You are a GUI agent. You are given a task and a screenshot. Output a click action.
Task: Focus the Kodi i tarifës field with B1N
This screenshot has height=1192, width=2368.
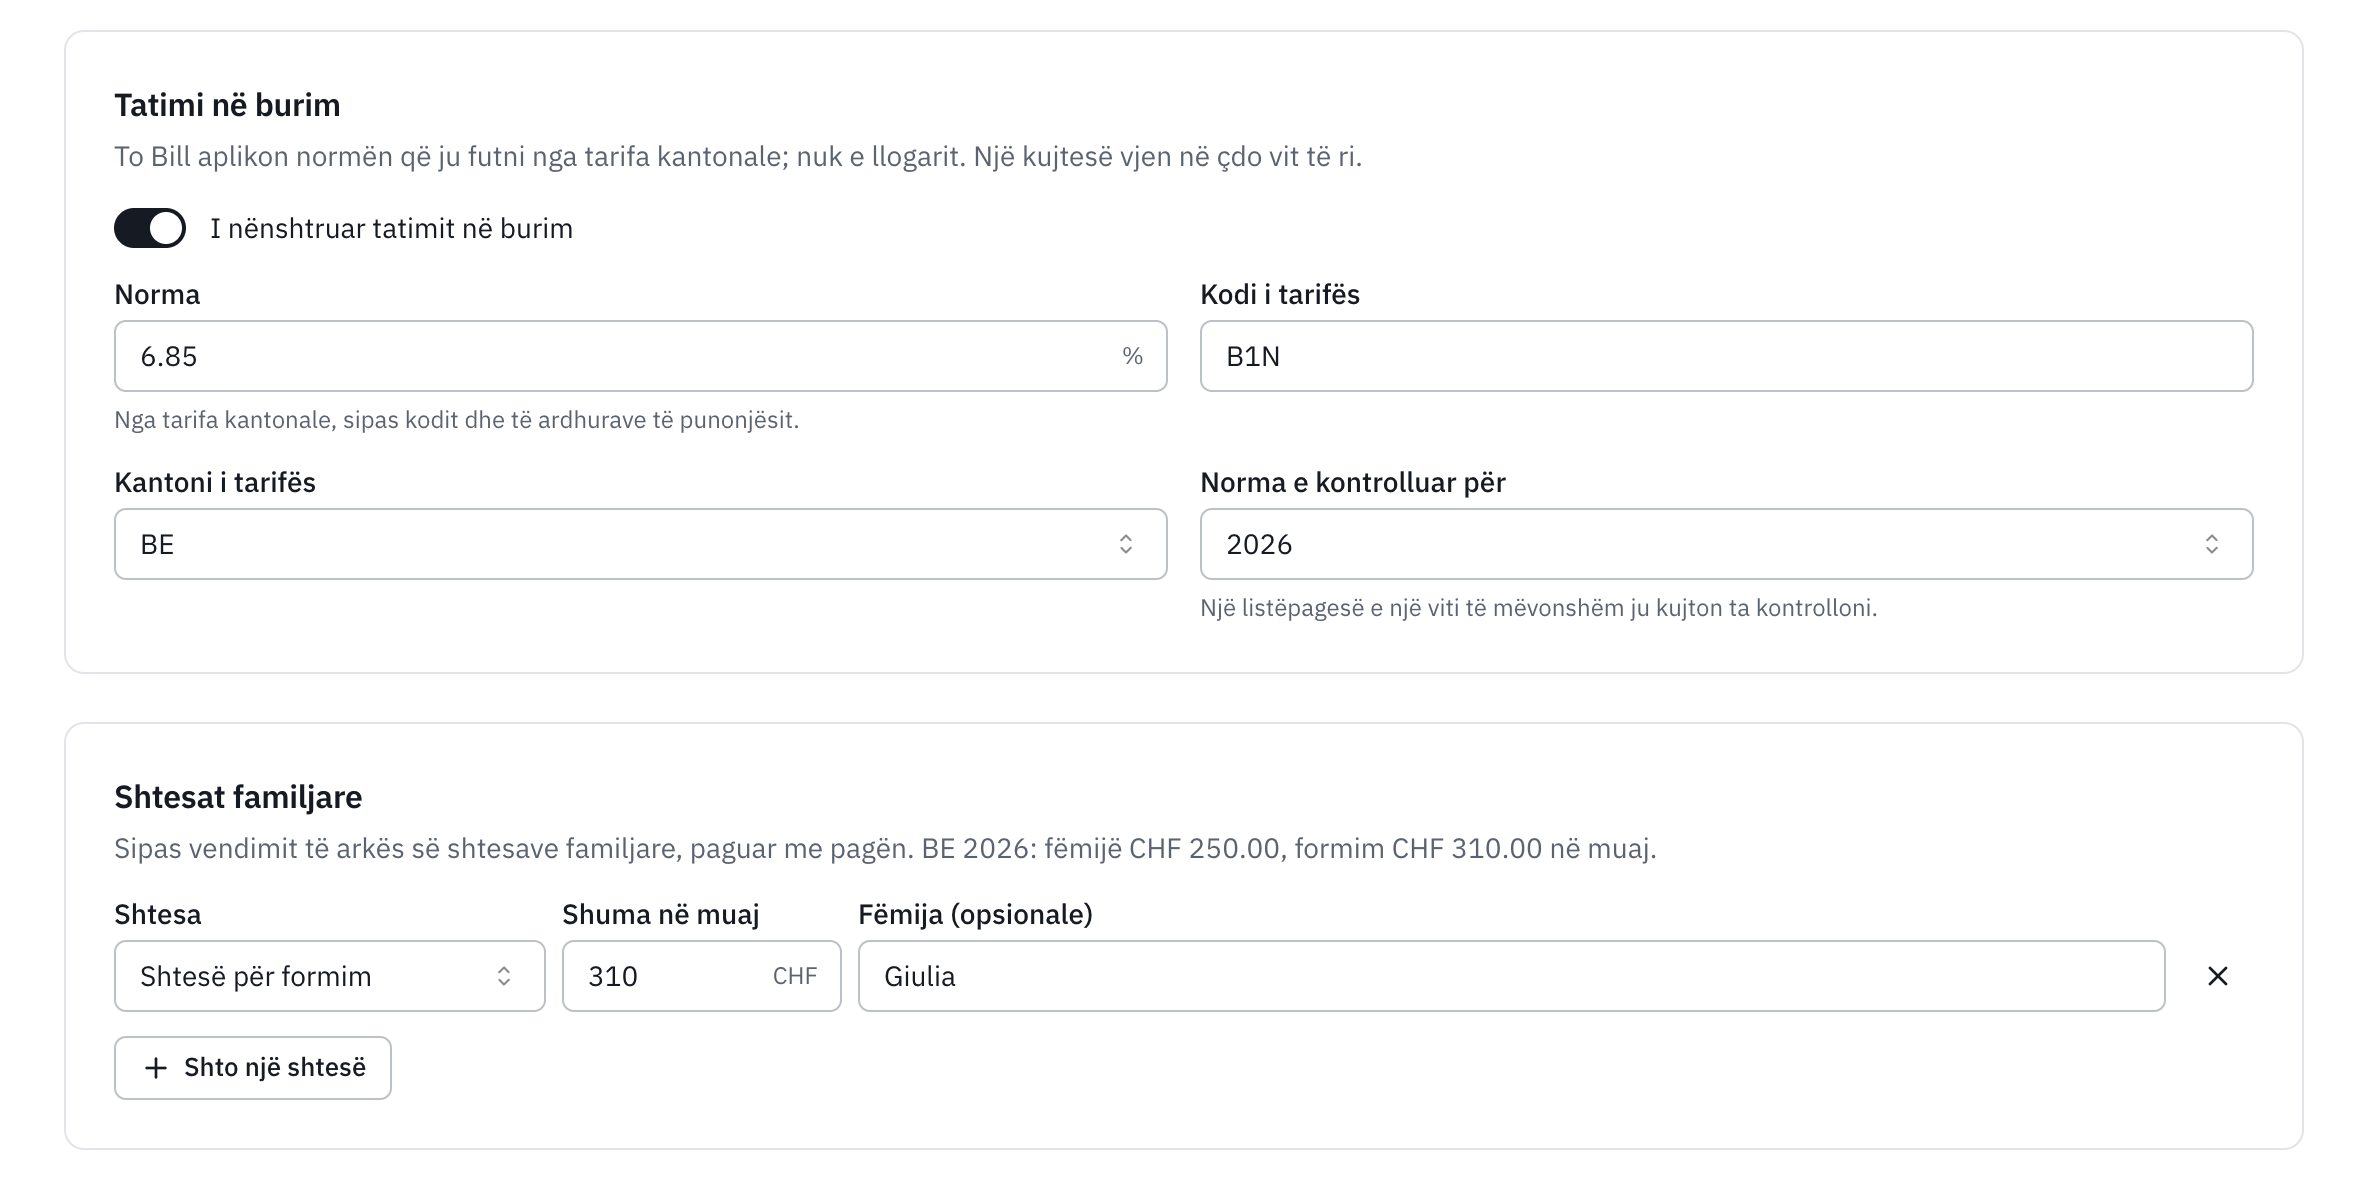(x=1727, y=356)
